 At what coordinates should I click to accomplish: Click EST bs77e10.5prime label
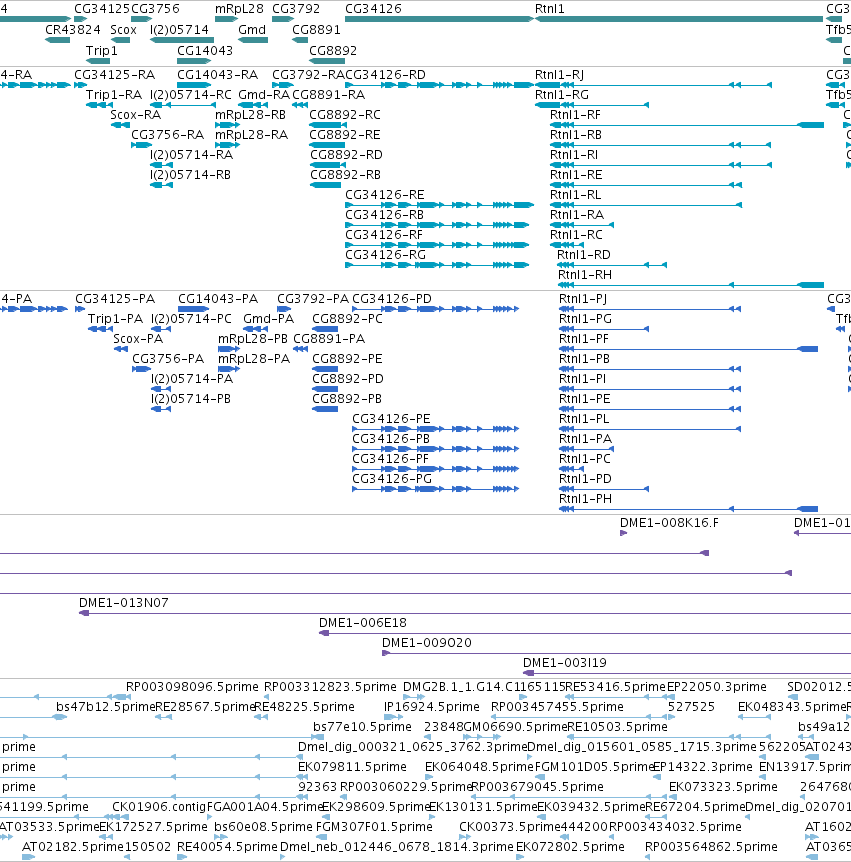tap(362, 727)
